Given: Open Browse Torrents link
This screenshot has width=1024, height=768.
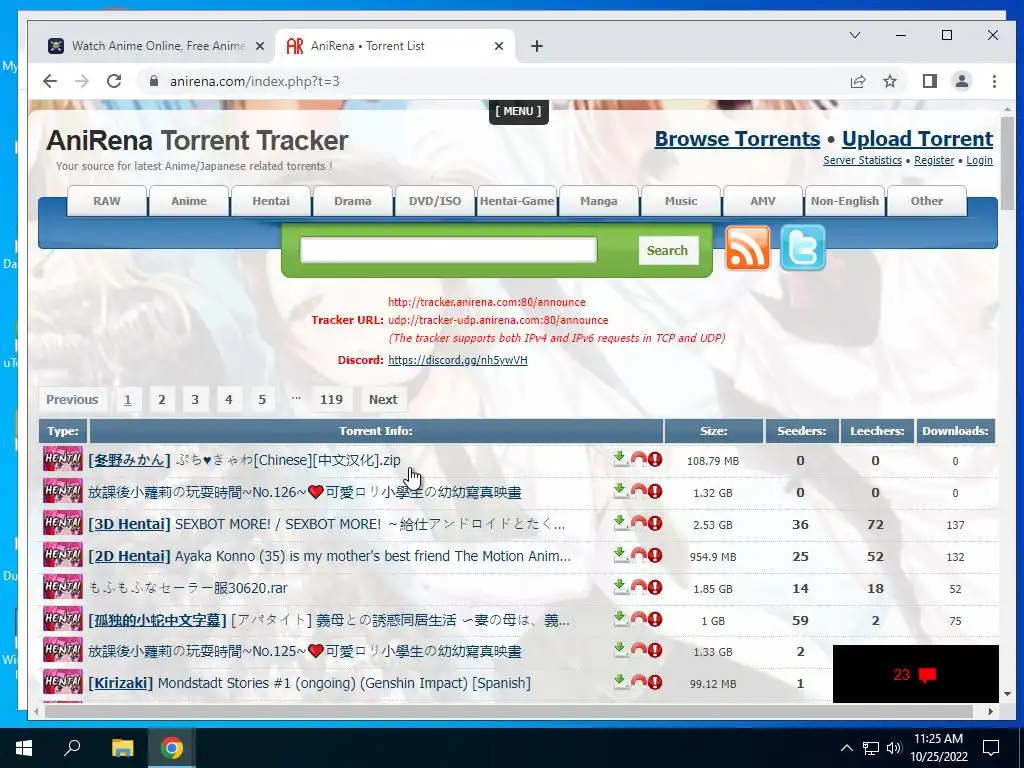Looking at the screenshot, I should coord(737,139).
